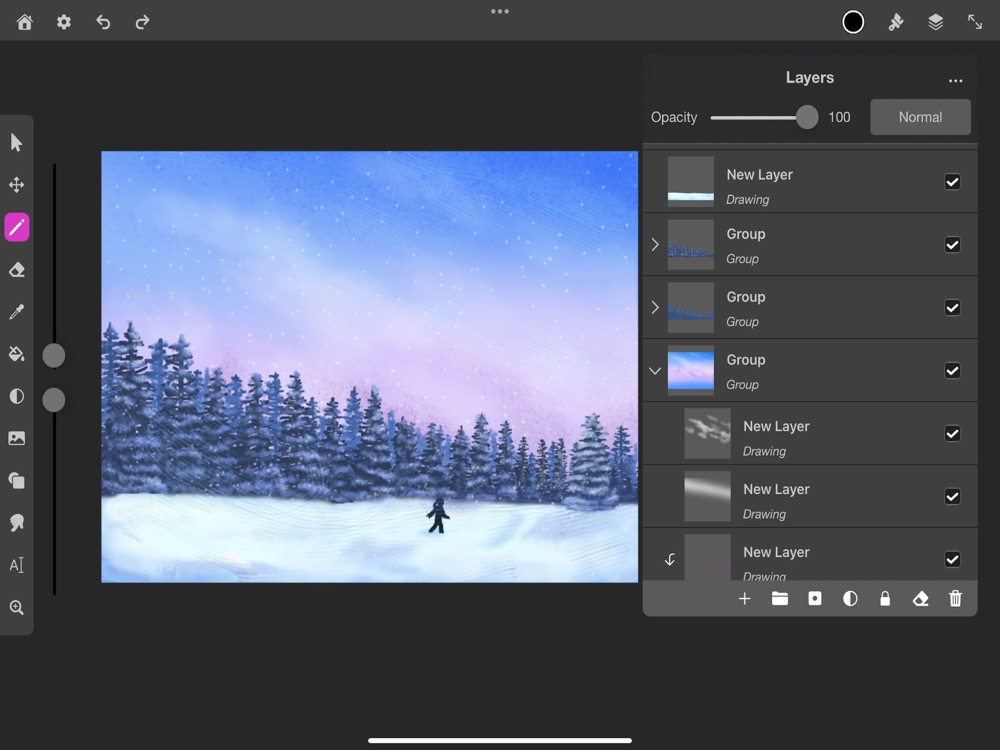Choose the Paint Bucket fill tool
This screenshot has height=750, width=1000.
pos(16,354)
